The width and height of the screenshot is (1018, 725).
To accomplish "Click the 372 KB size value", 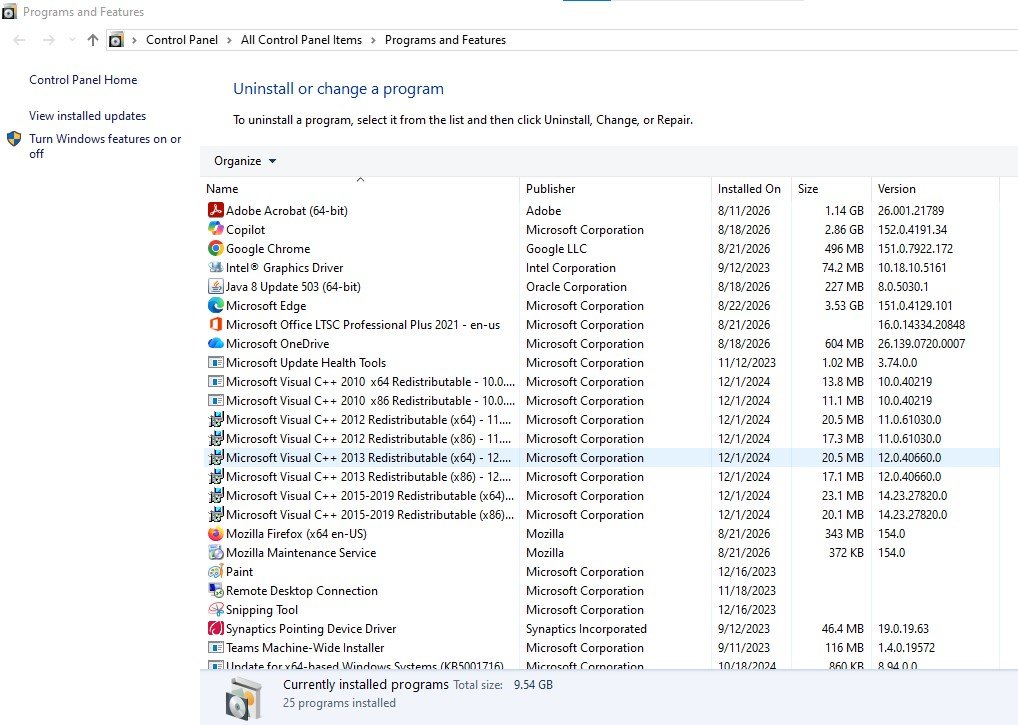I will coord(846,552).
